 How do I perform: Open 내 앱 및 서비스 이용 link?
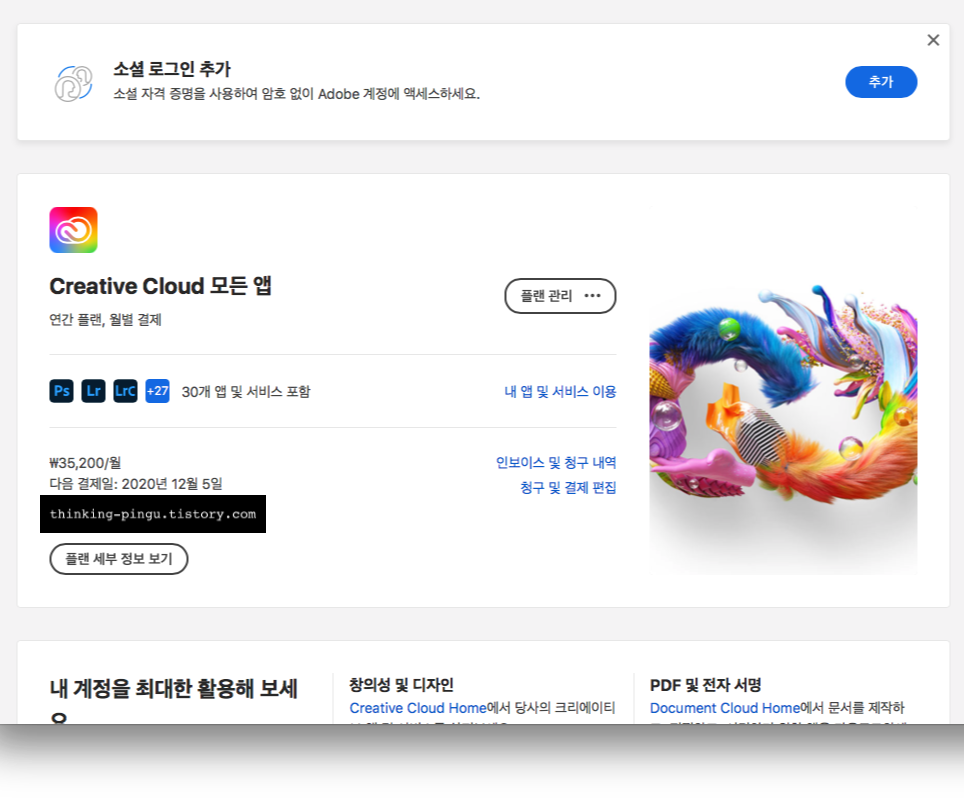pos(560,392)
